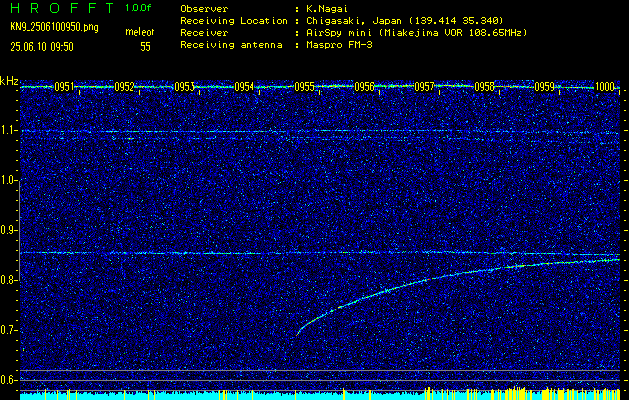This screenshot has height=400, width=629.
Task: Select the 0957 time marker
Action: pyautogui.click(x=424, y=87)
